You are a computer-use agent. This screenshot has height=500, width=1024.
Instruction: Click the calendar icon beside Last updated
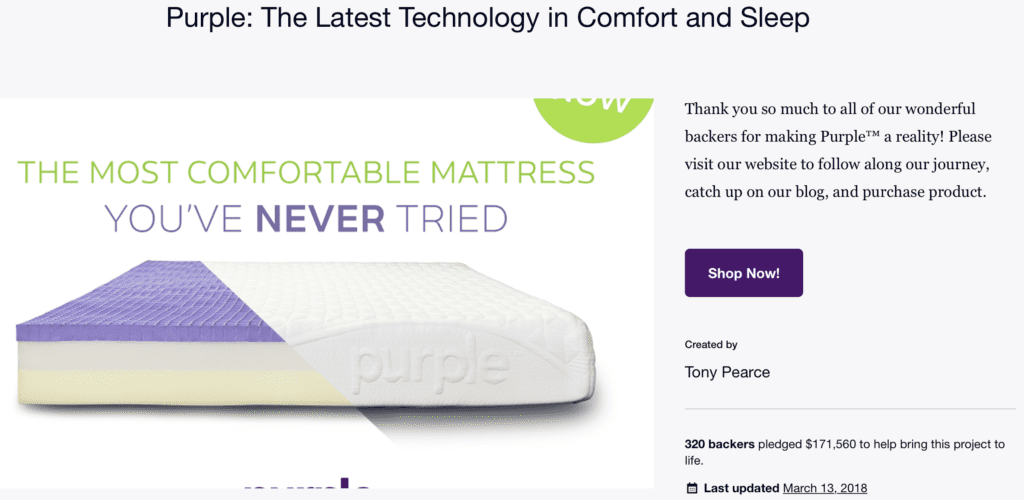(x=692, y=488)
